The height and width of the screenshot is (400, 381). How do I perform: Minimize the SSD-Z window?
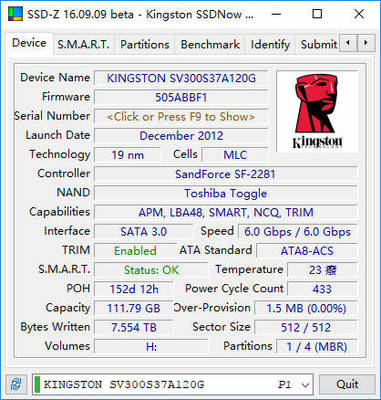coord(276,14)
